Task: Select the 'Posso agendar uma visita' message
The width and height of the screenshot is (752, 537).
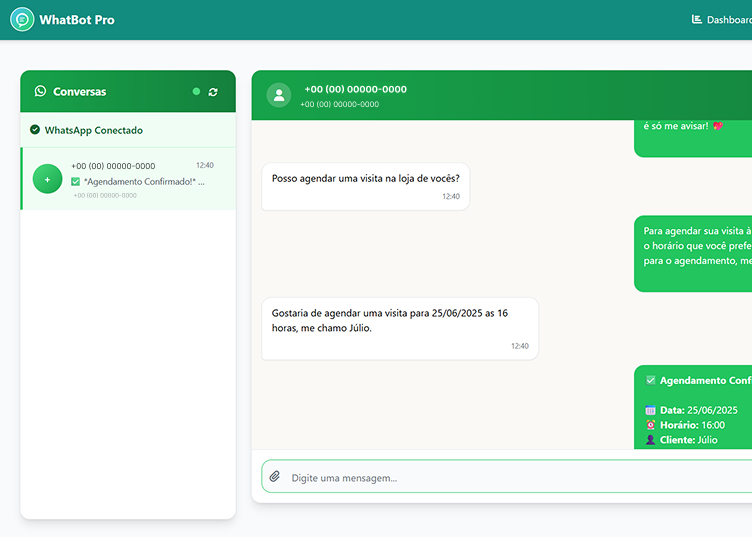Action: 365,185
